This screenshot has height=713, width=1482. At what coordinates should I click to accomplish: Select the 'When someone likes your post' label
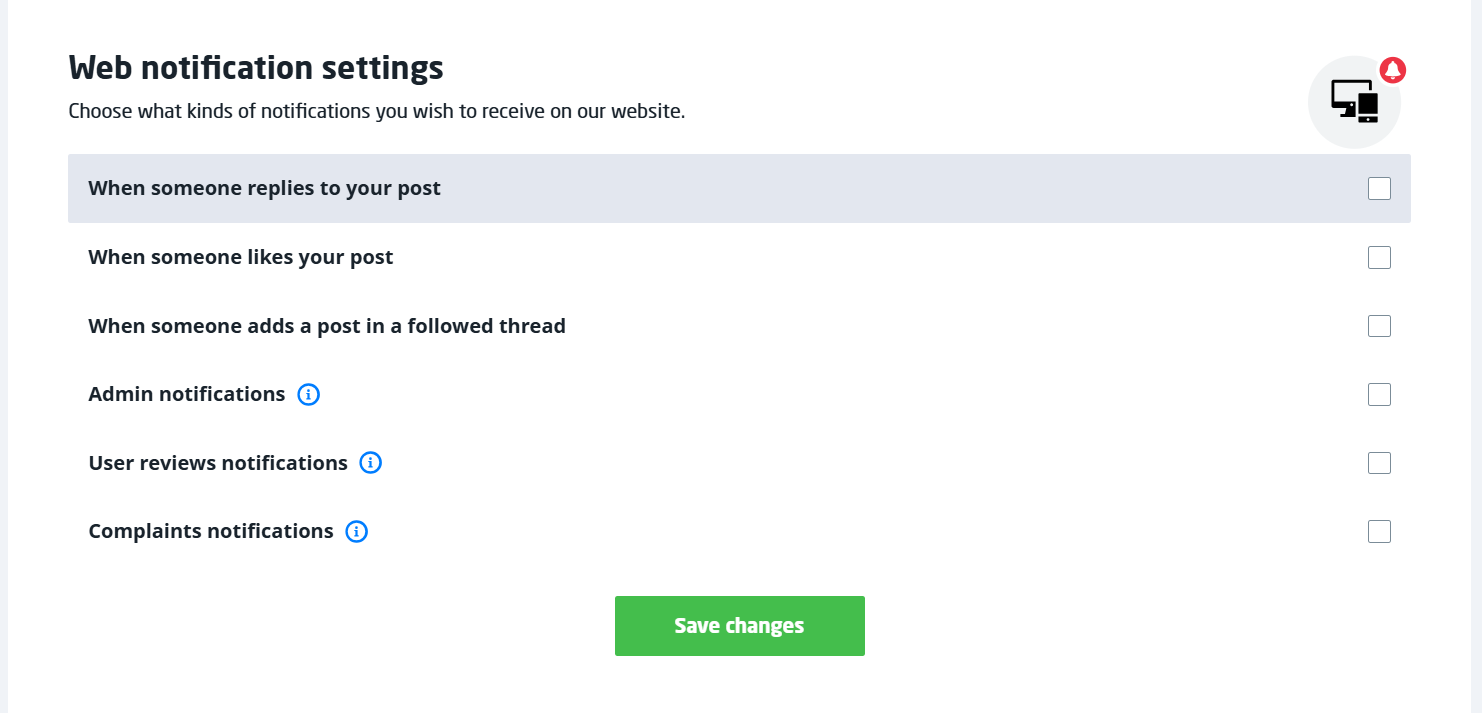point(241,258)
